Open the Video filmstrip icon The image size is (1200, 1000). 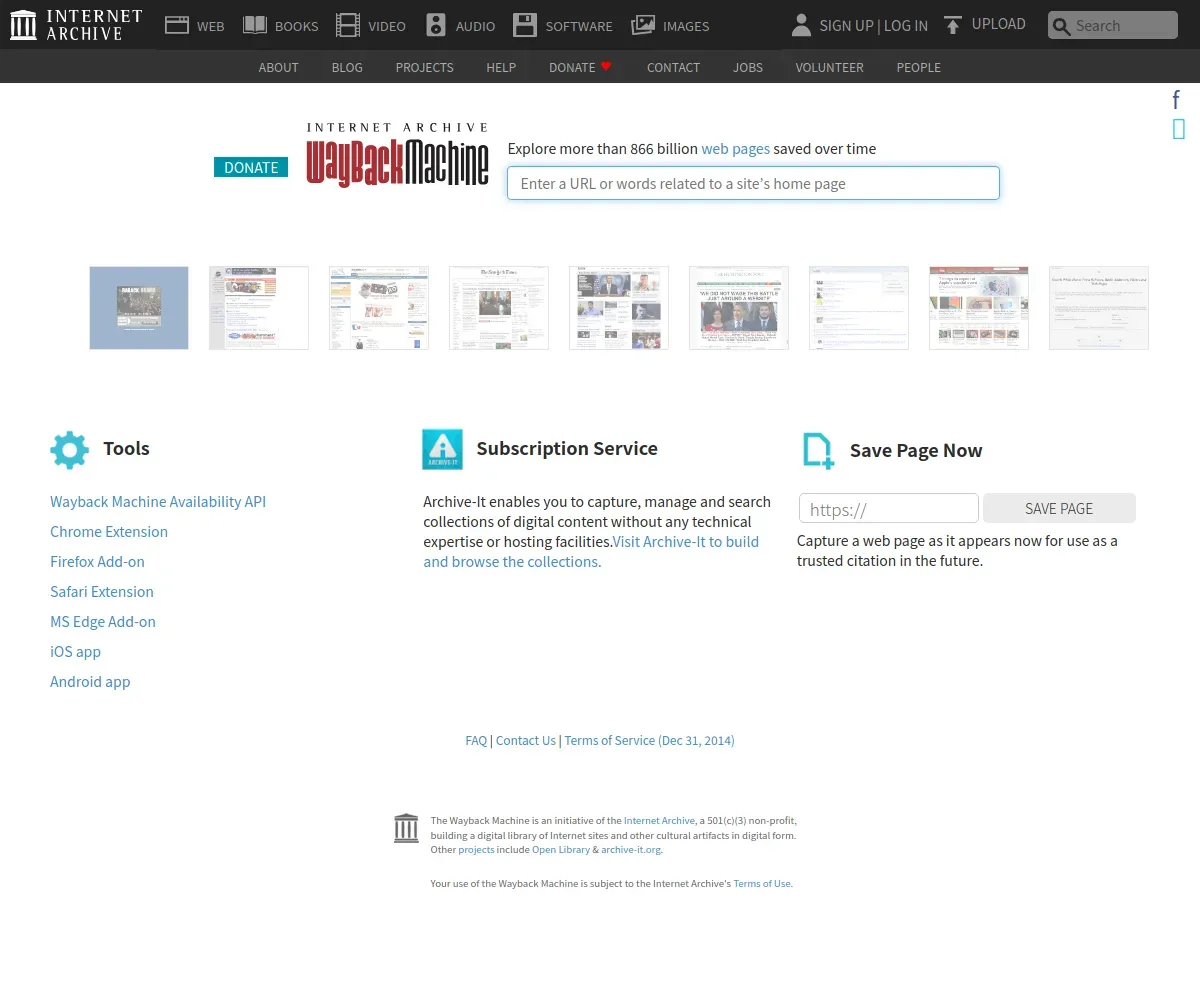click(348, 25)
